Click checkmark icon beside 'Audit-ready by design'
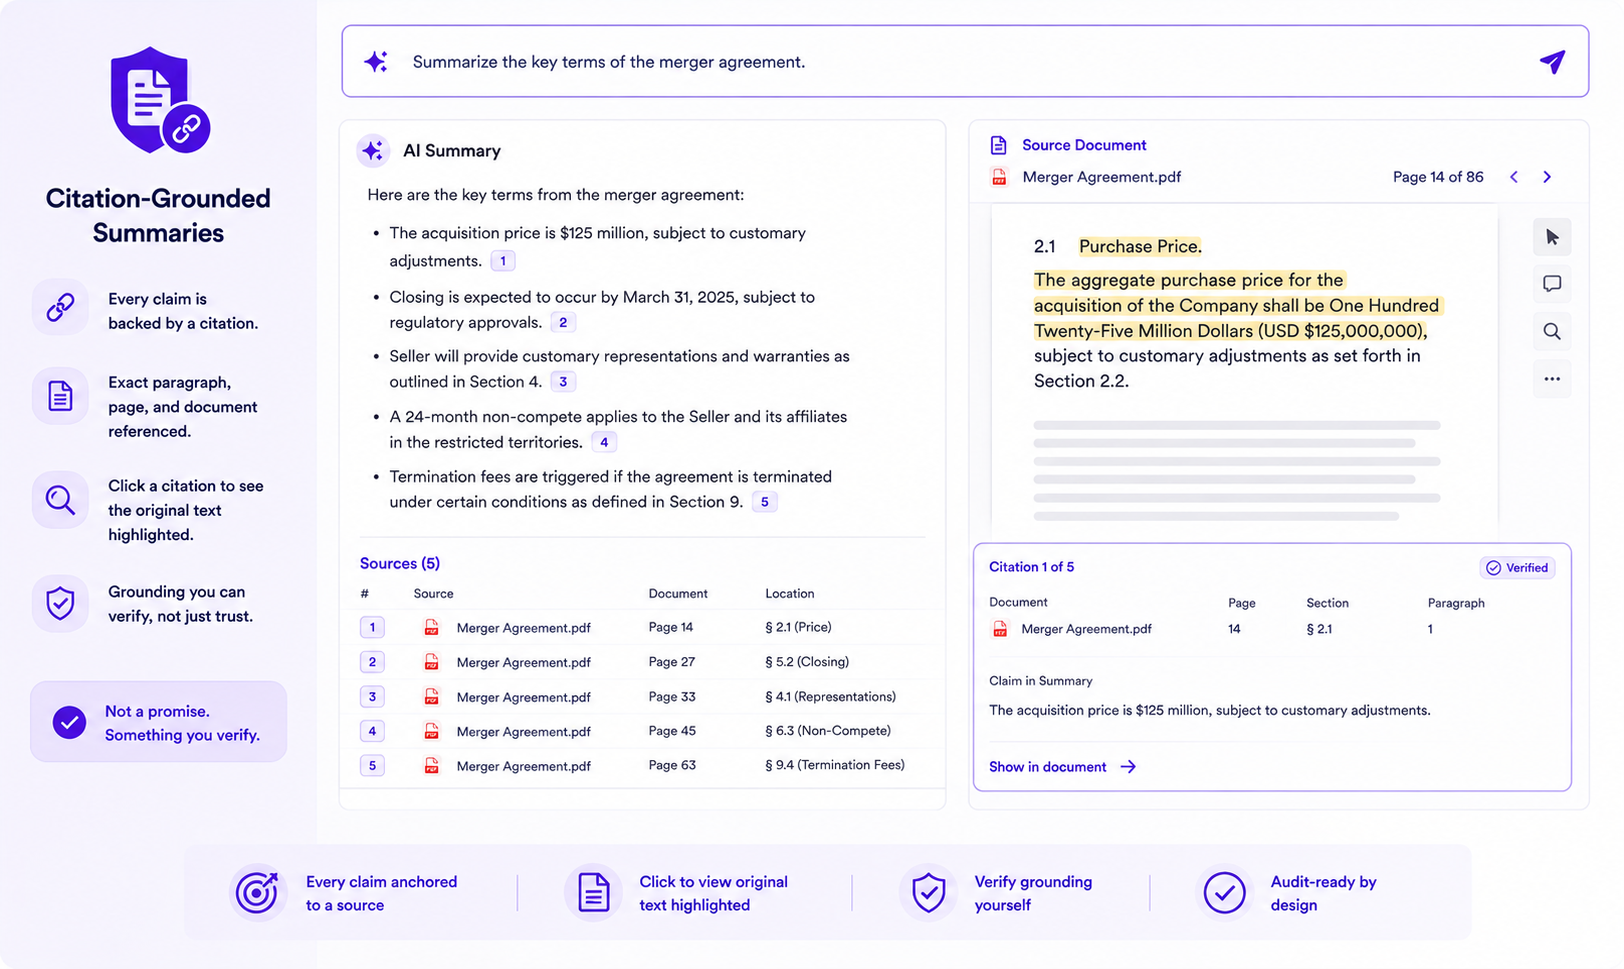This screenshot has height=969, width=1624. click(1224, 892)
